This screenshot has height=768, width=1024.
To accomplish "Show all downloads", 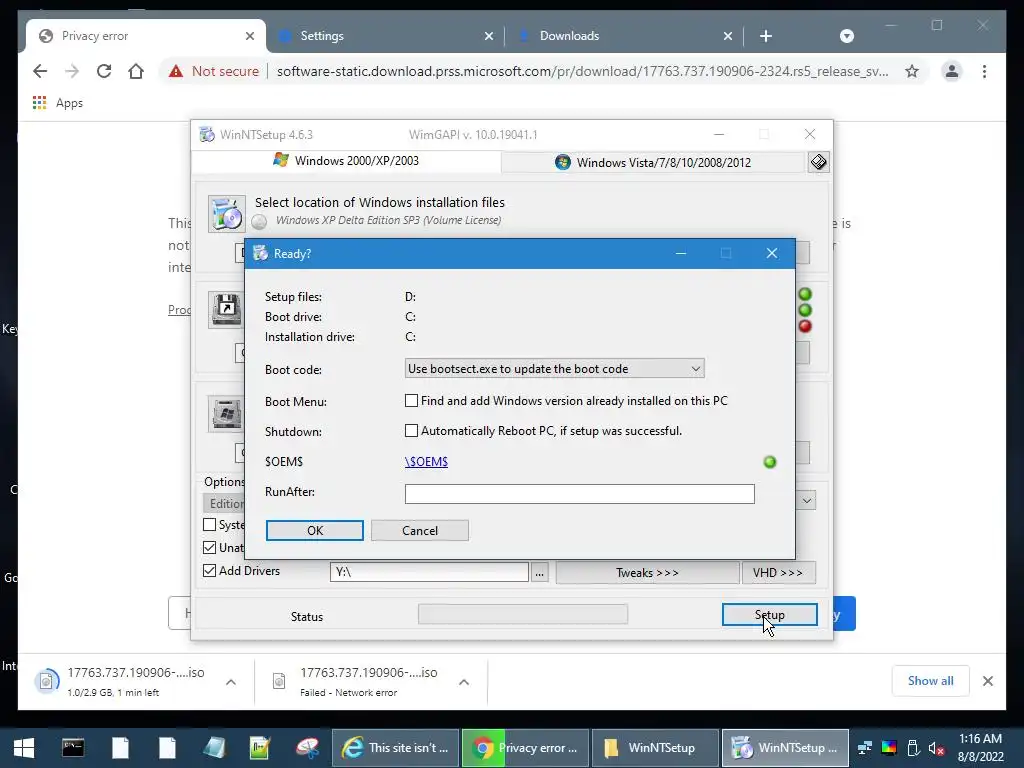I will click(930, 680).
